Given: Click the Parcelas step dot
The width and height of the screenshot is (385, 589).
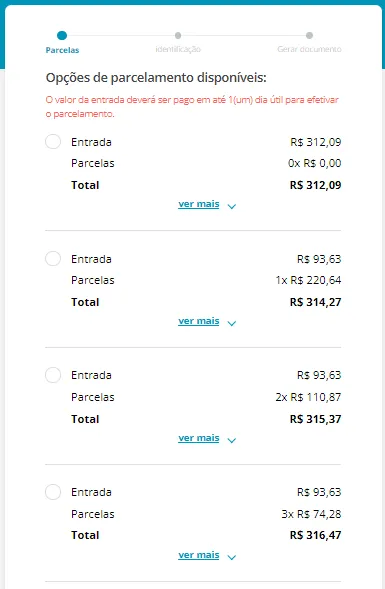Looking at the screenshot, I should (62, 35).
